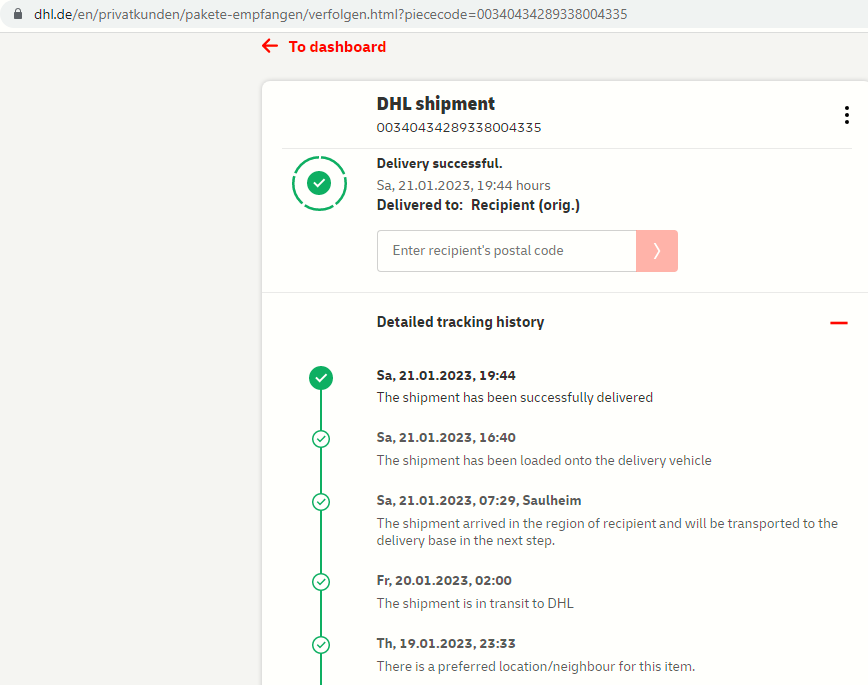Screen dimensions: 868x685
Task: Click the DHL shipment title
Action: click(435, 104)
